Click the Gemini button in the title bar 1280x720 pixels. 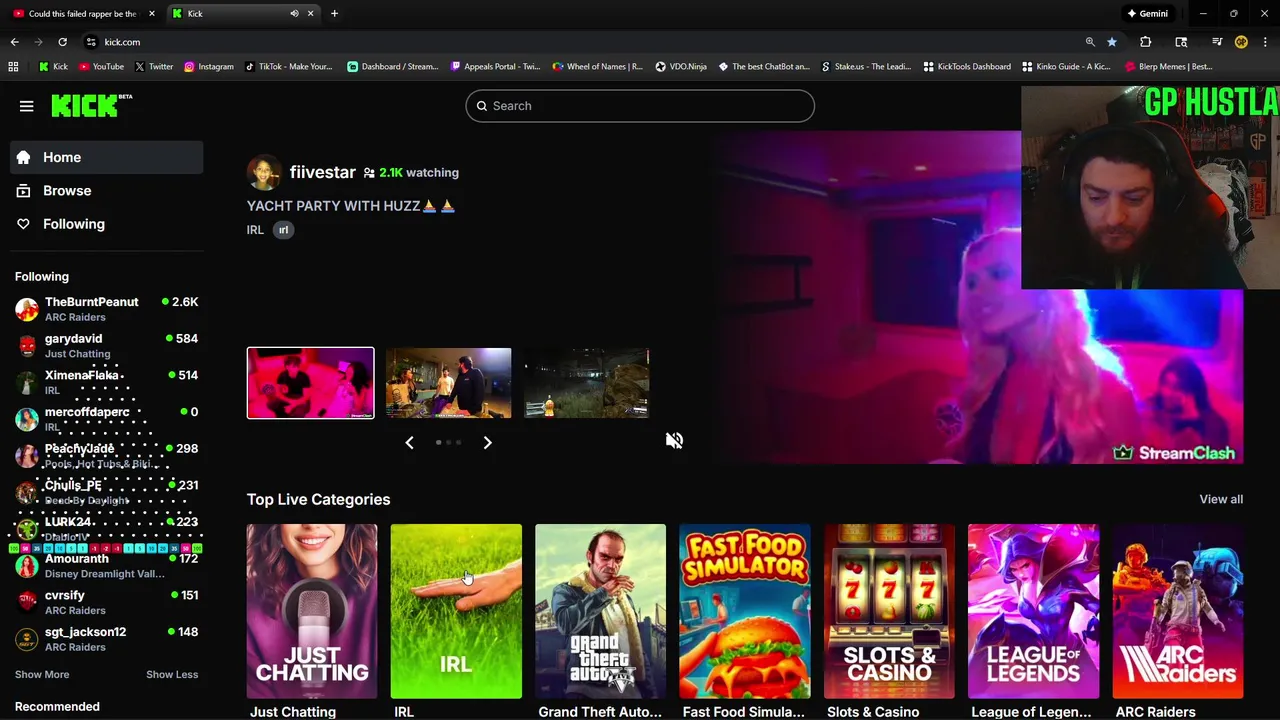tap(1148, 14)
